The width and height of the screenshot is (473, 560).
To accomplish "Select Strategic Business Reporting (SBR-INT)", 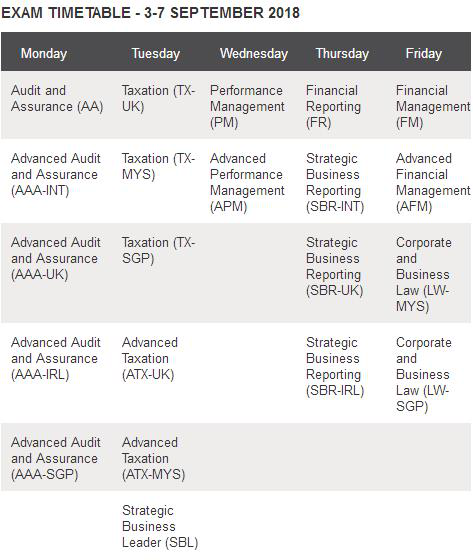I will [335, 182].
